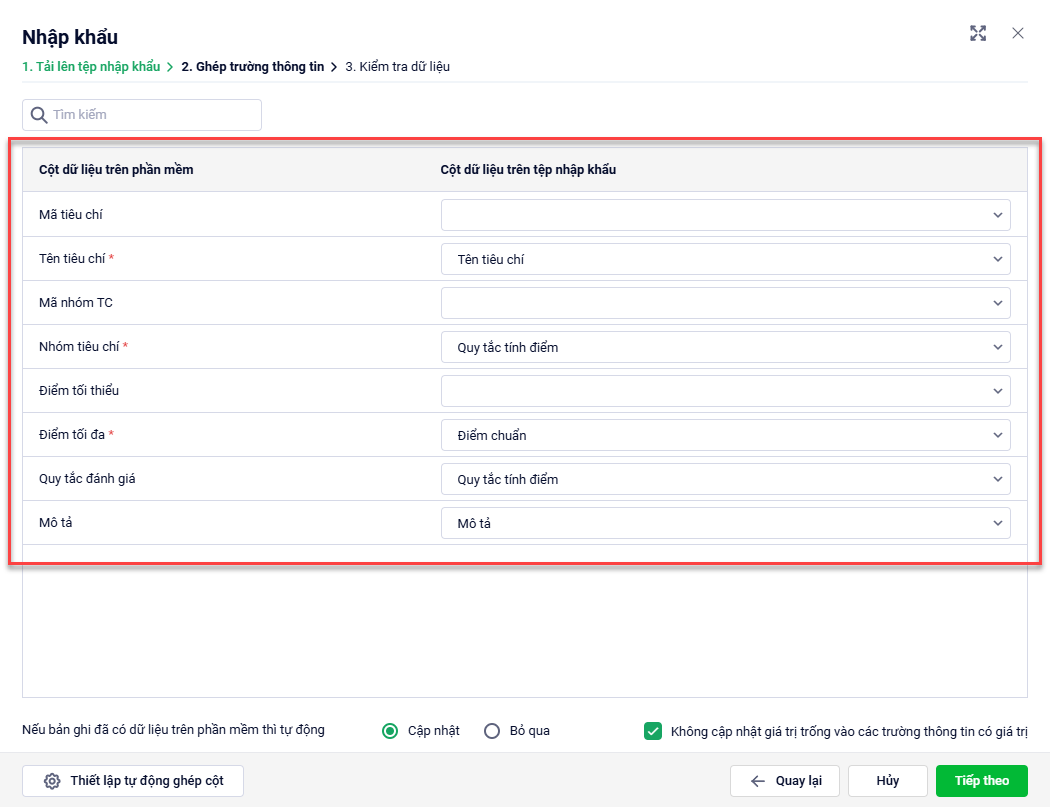Go to step 1 Tải lên tệp nhập khẩu

click(91, 67)
